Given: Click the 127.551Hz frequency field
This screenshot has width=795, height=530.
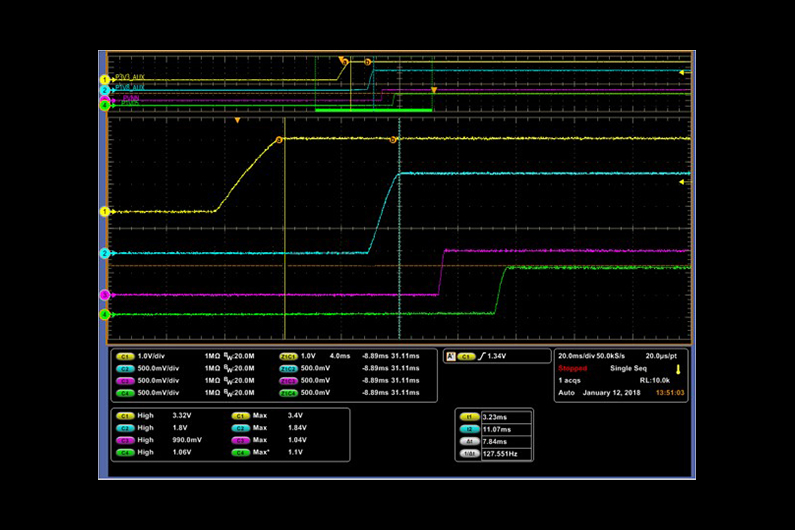Looking at the screenshot, I should pos(506,453).
